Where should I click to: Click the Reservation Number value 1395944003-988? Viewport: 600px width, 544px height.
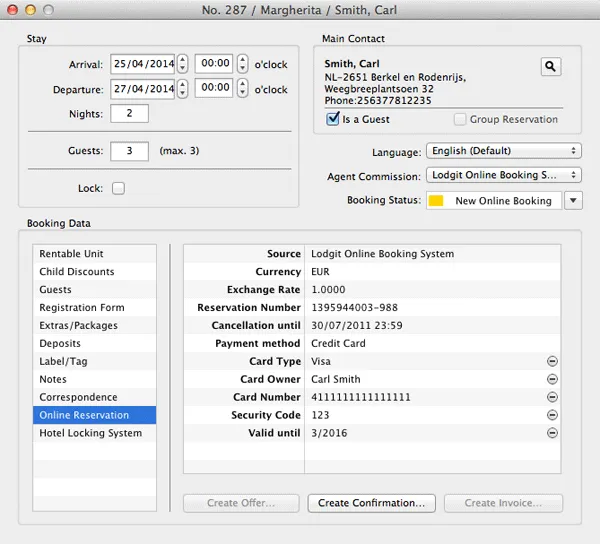[354, 308]
